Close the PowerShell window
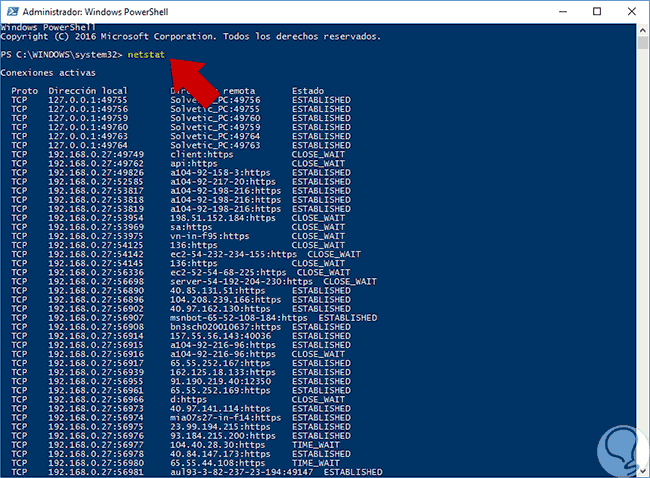The image size is (650, 478). [x=631, y=11]
